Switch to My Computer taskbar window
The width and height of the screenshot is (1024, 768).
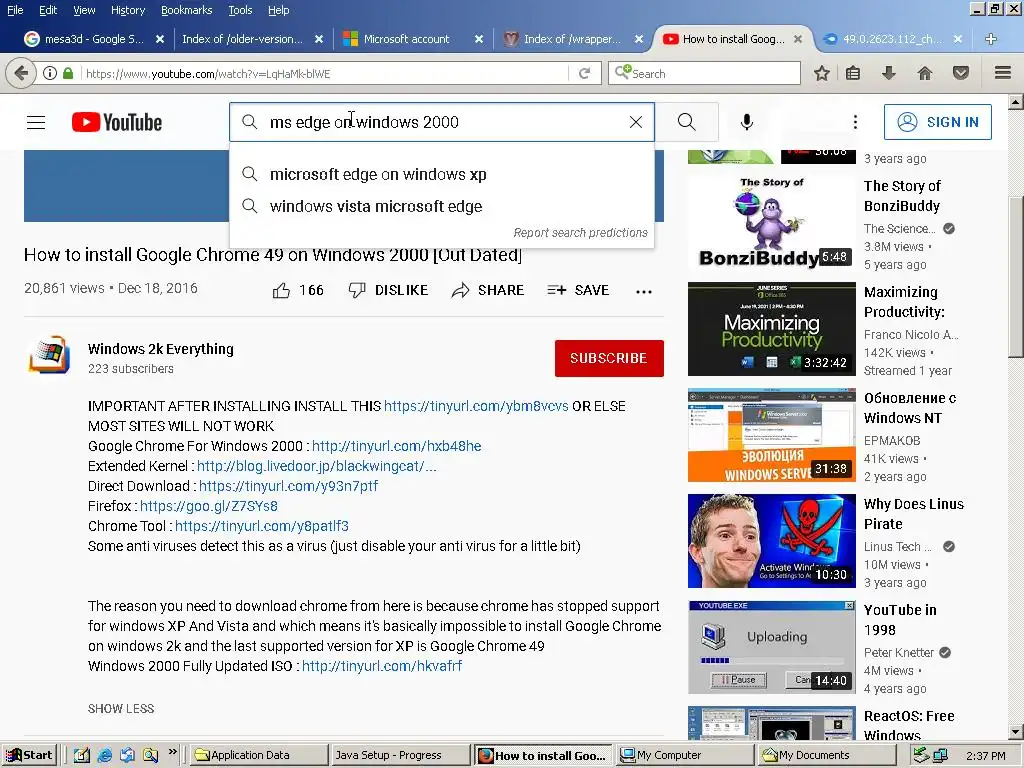[x=685, y=755]
